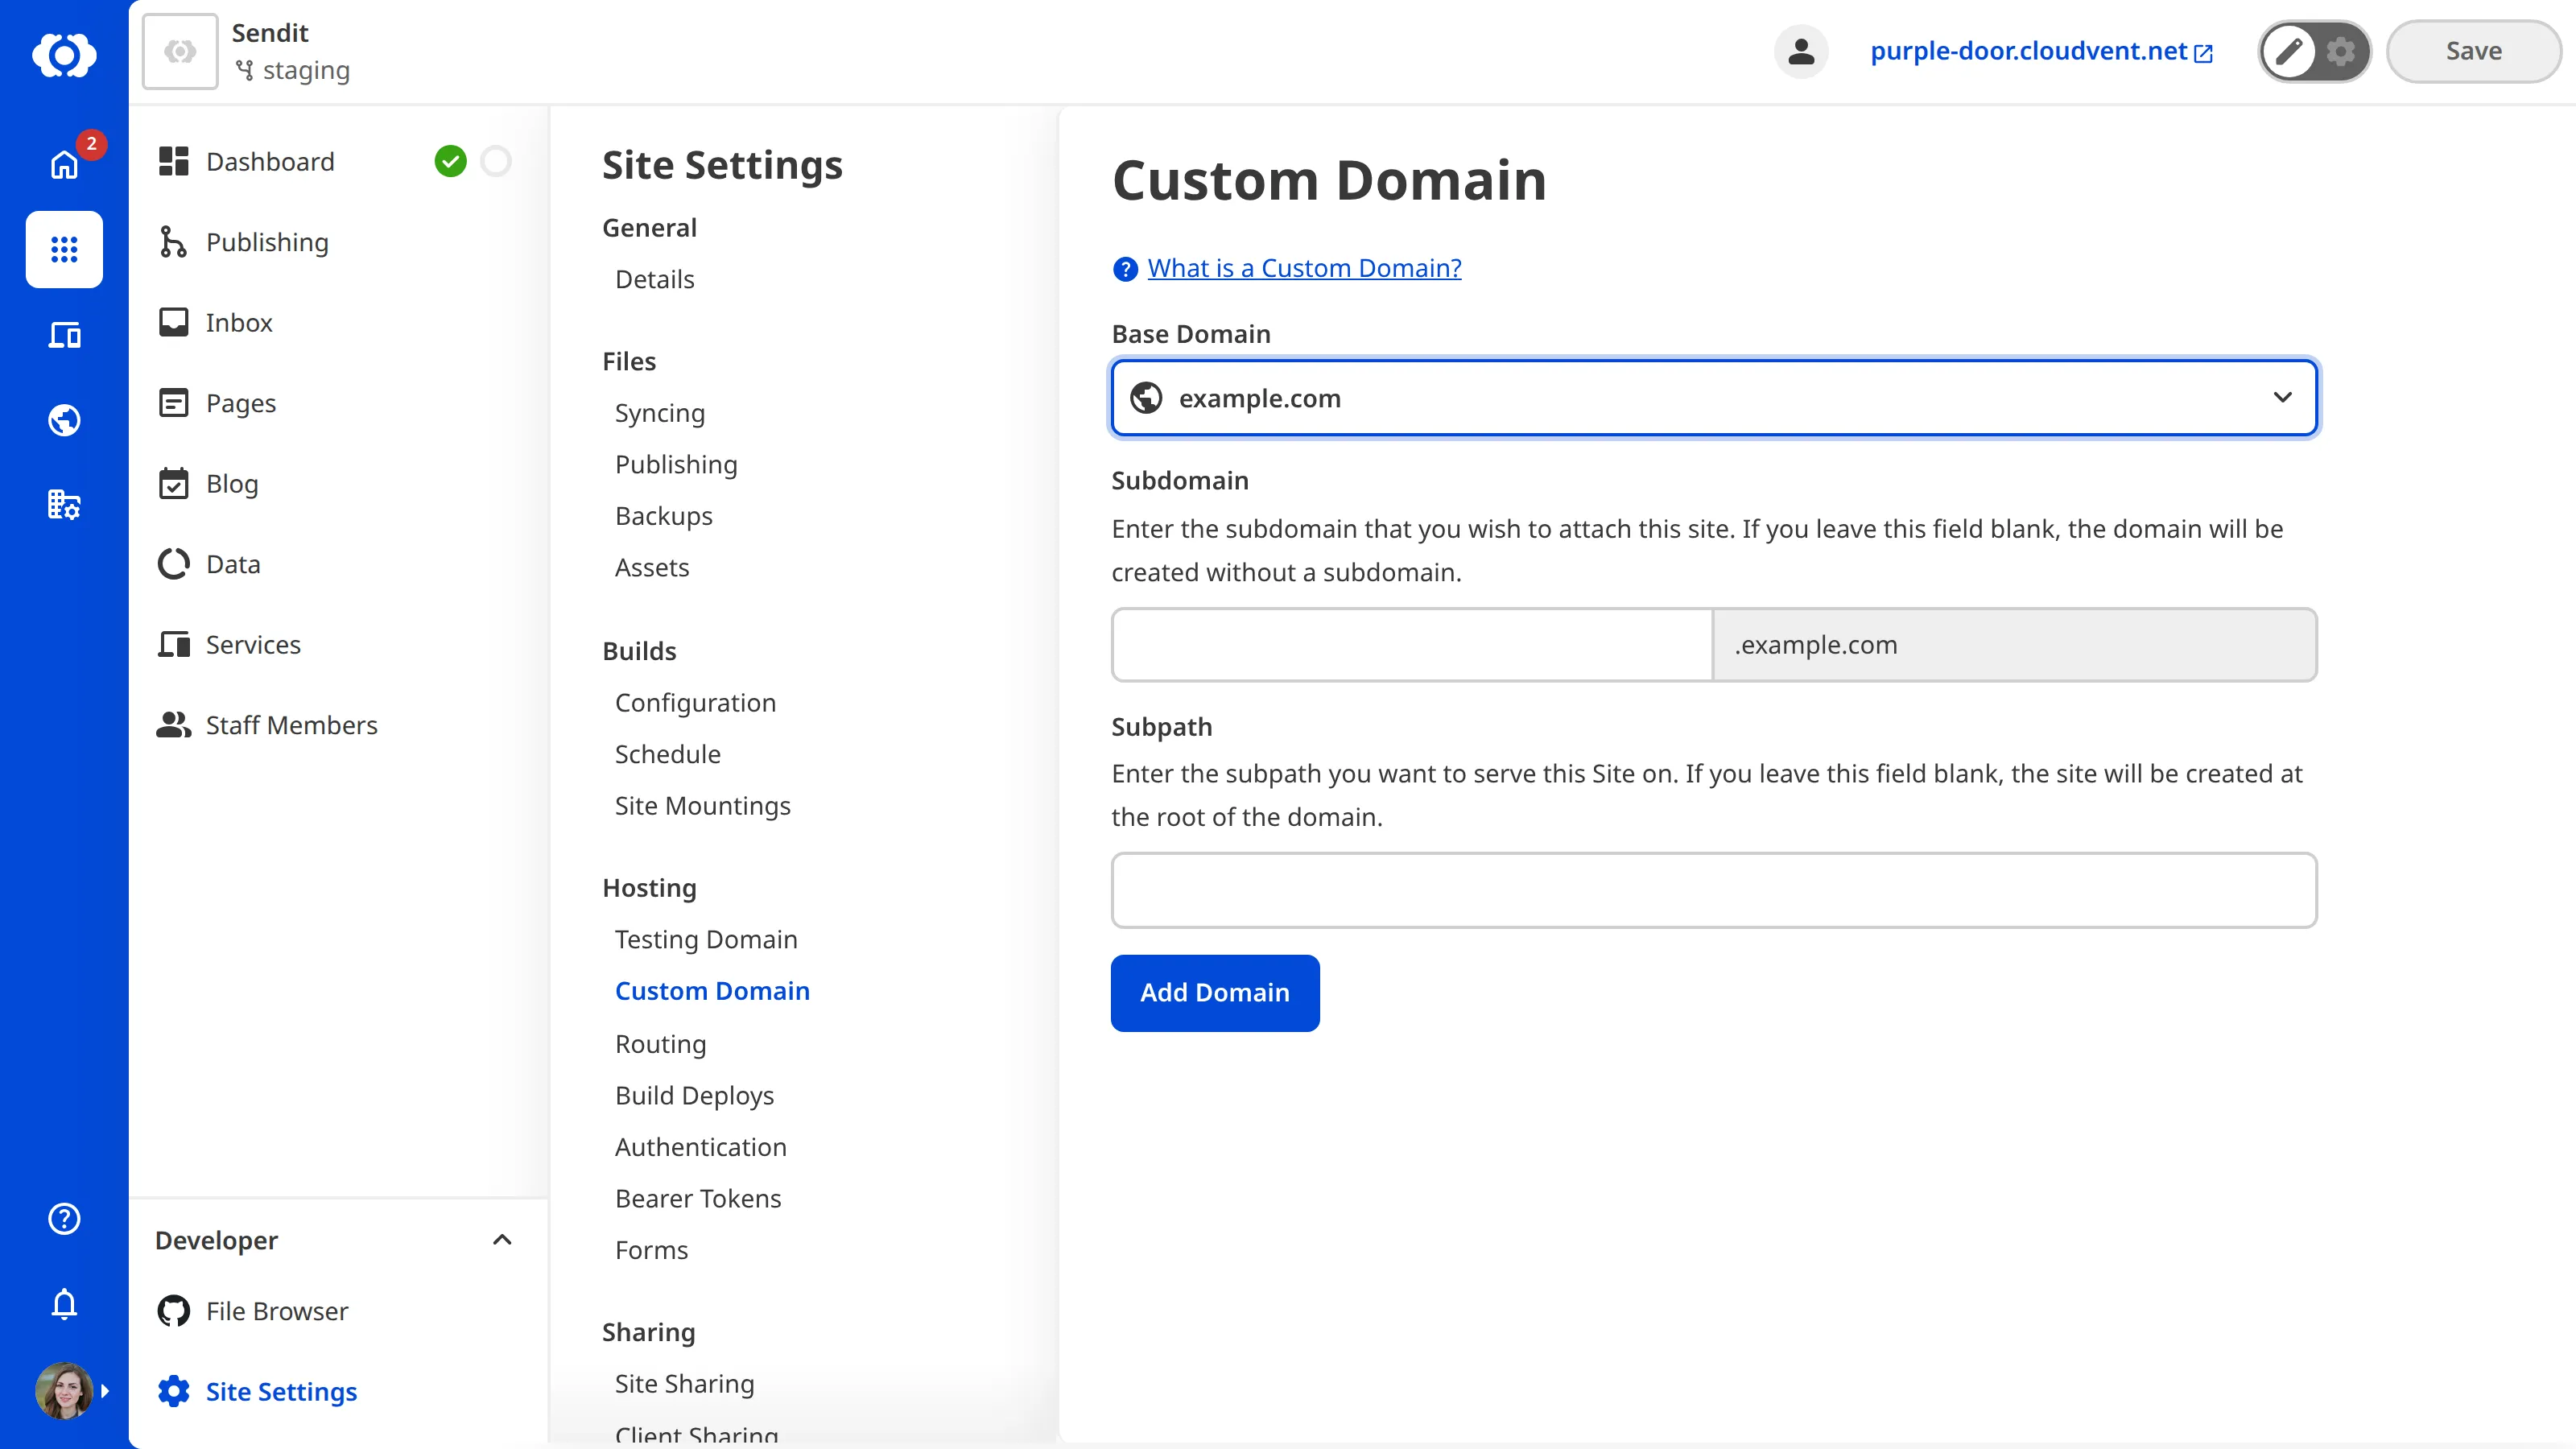Open Assets settings

tap(652, 567)
